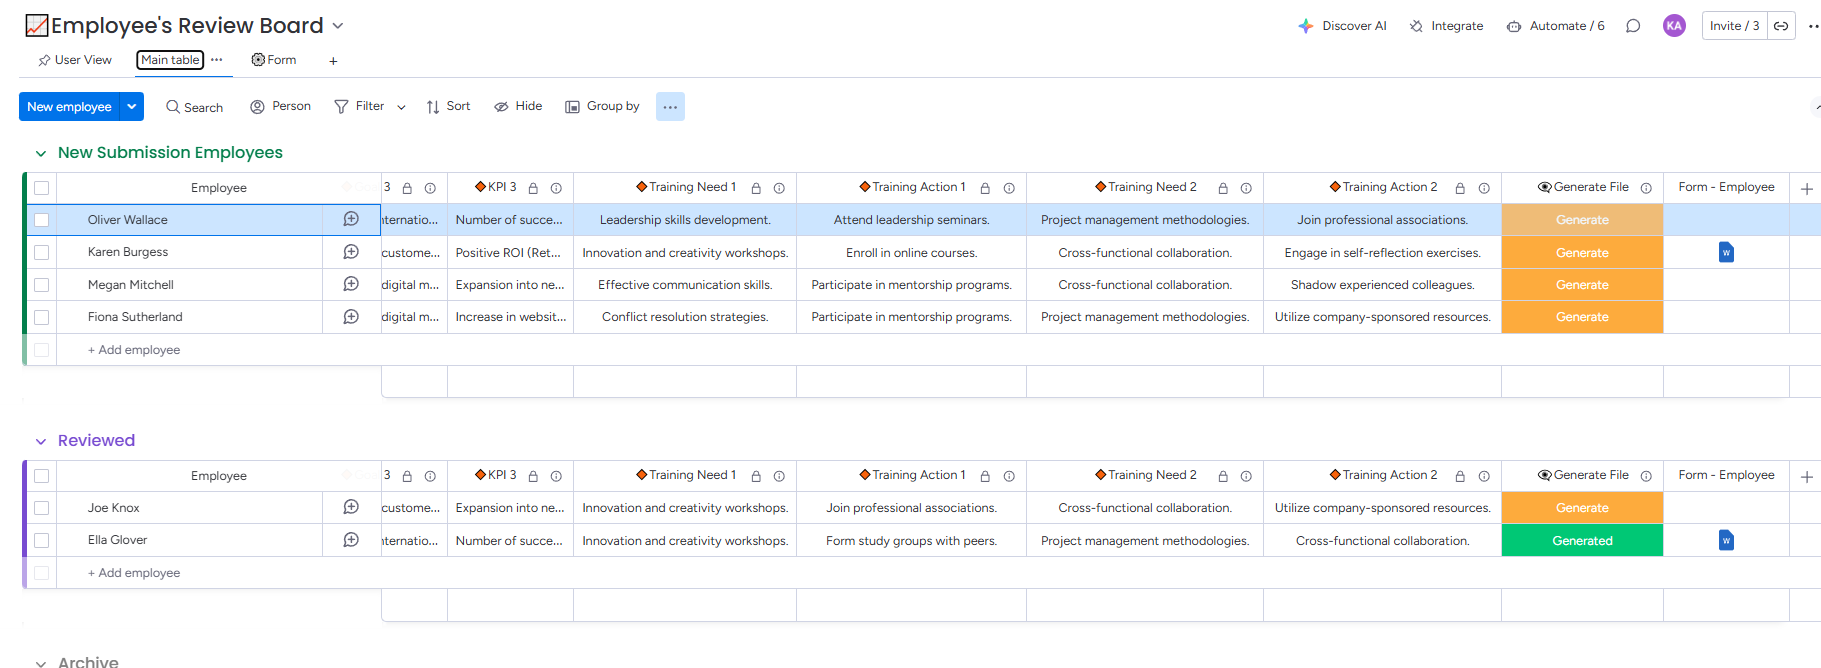Switch to Form tab
This screenshot has width=1821, height=668.
coord(274,60)
